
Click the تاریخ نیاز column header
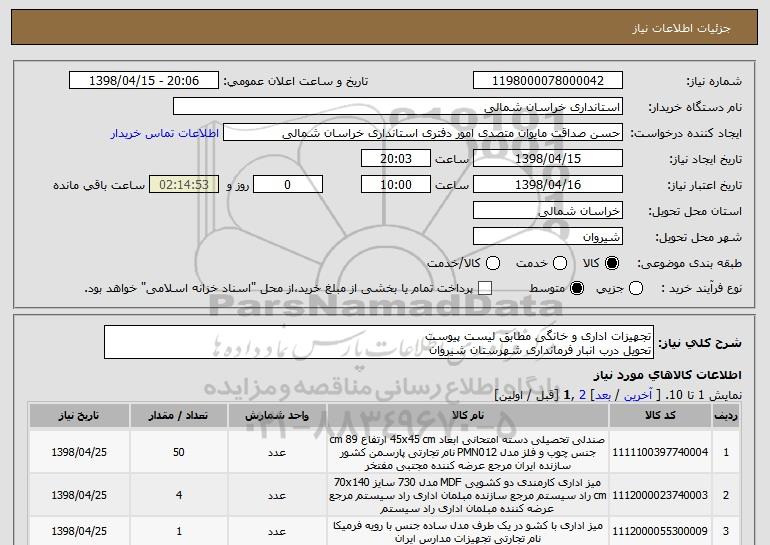pos(79,415)
